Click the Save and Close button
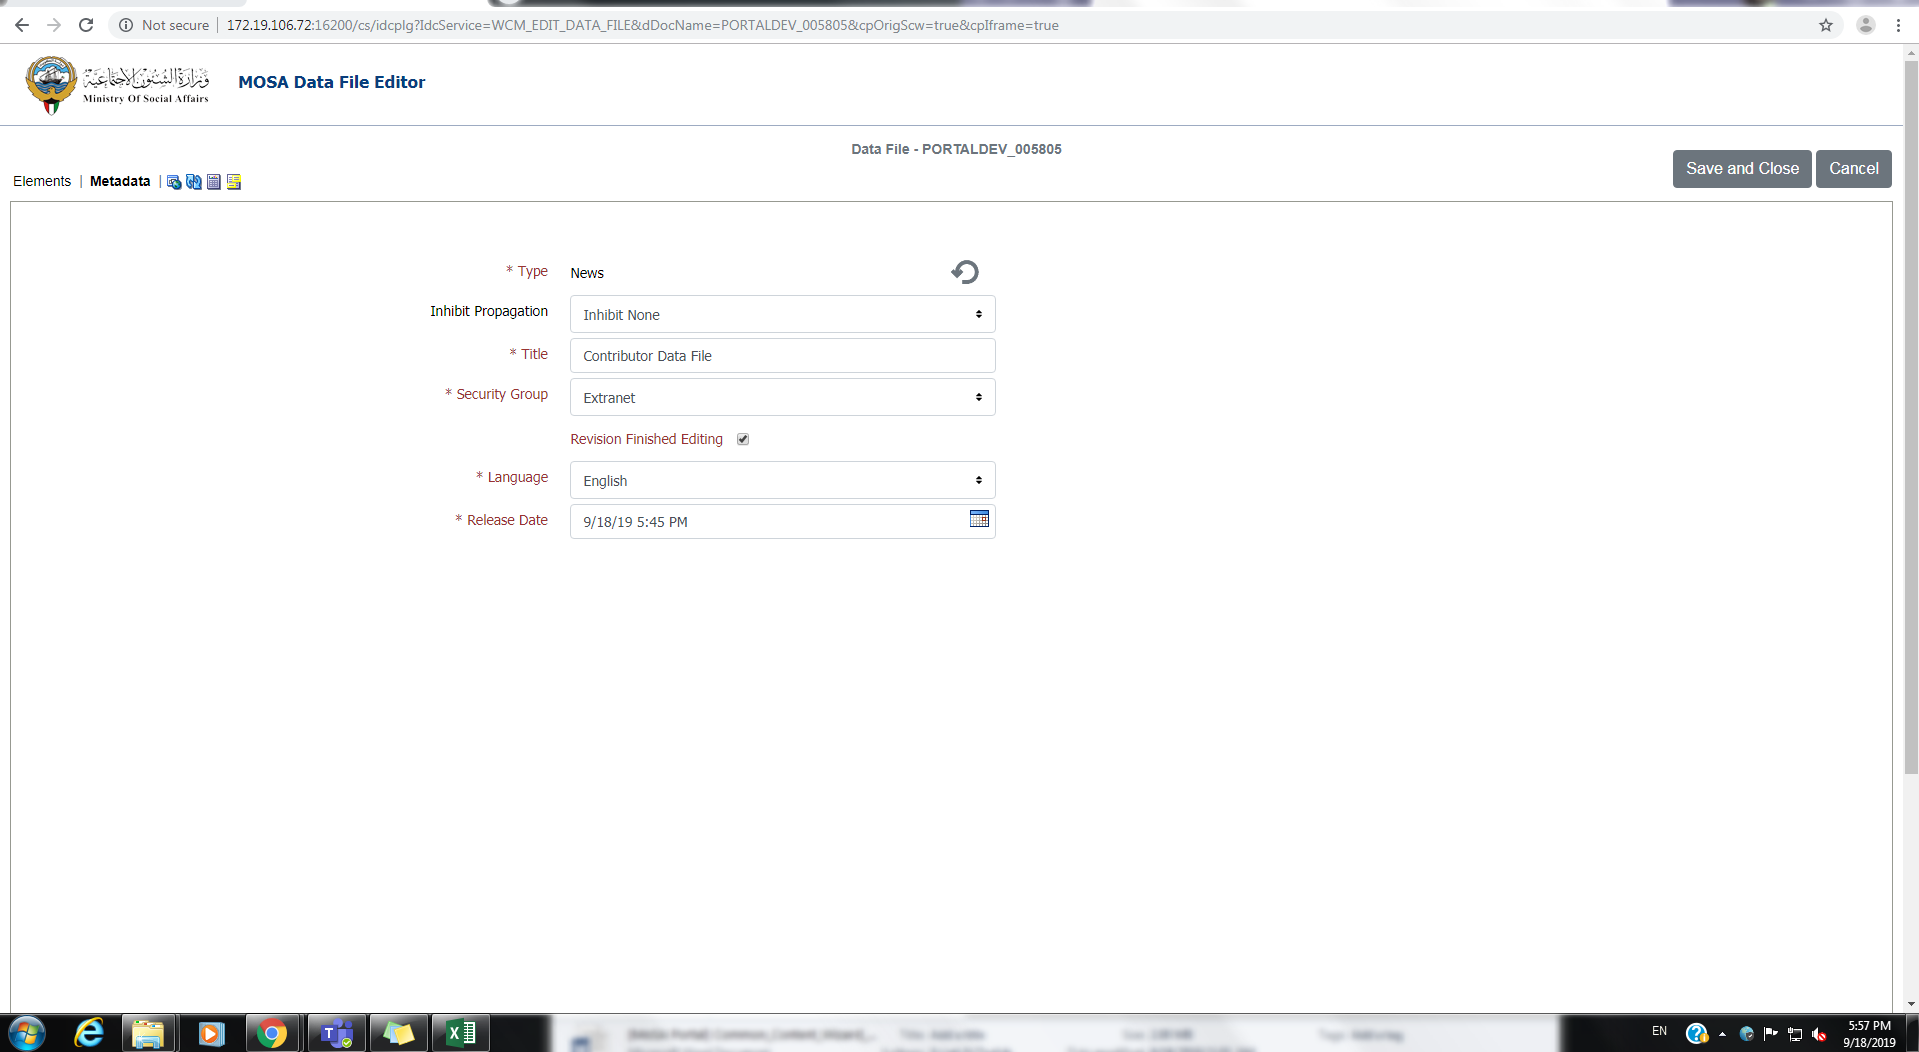This screenshot has width=1919, height=1052. tap(1741, 169)
